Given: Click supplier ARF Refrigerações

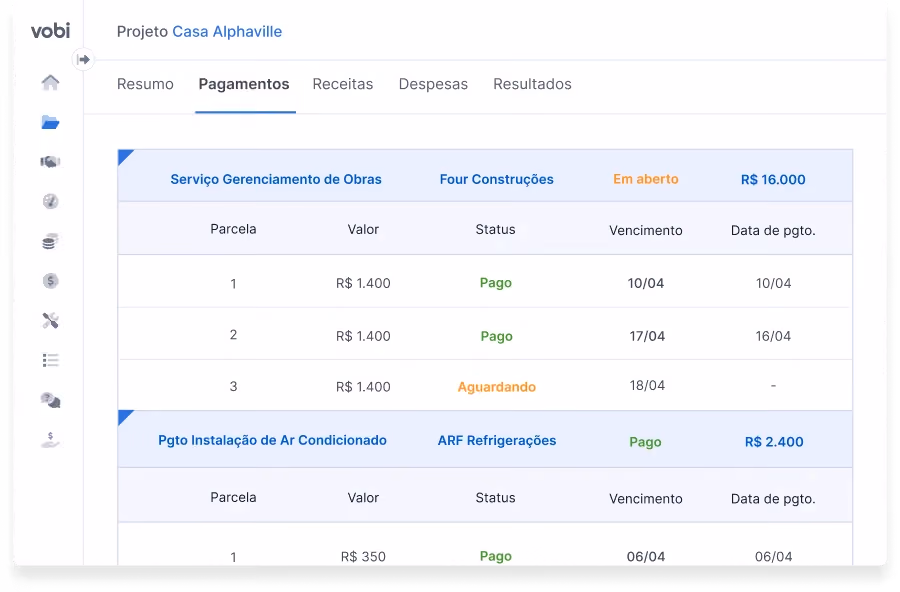Looking at the screenshot, I should coord(497,440).
